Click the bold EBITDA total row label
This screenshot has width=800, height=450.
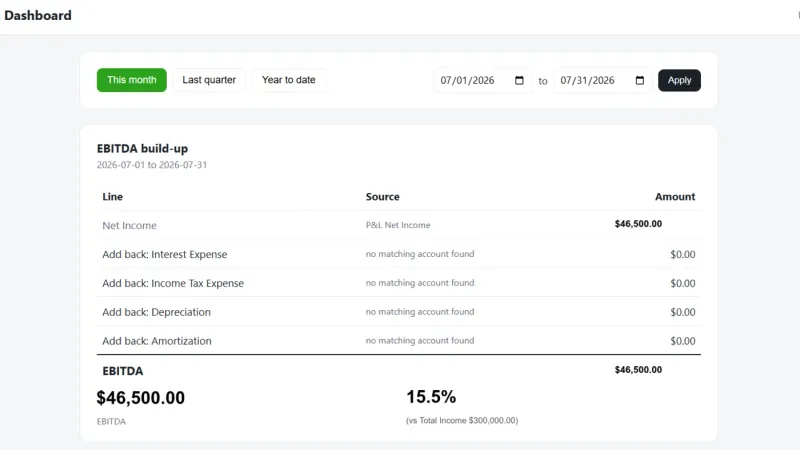[x=122, y=371]
